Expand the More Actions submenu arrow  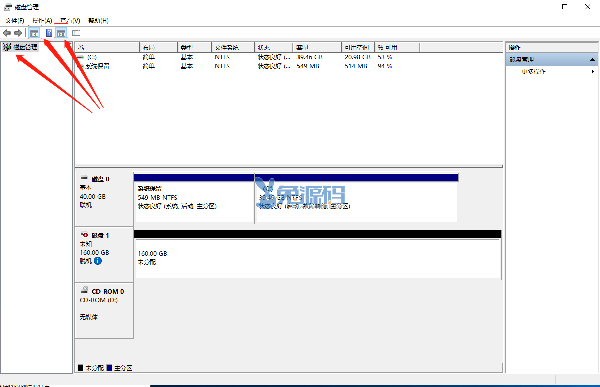point(593,72)
